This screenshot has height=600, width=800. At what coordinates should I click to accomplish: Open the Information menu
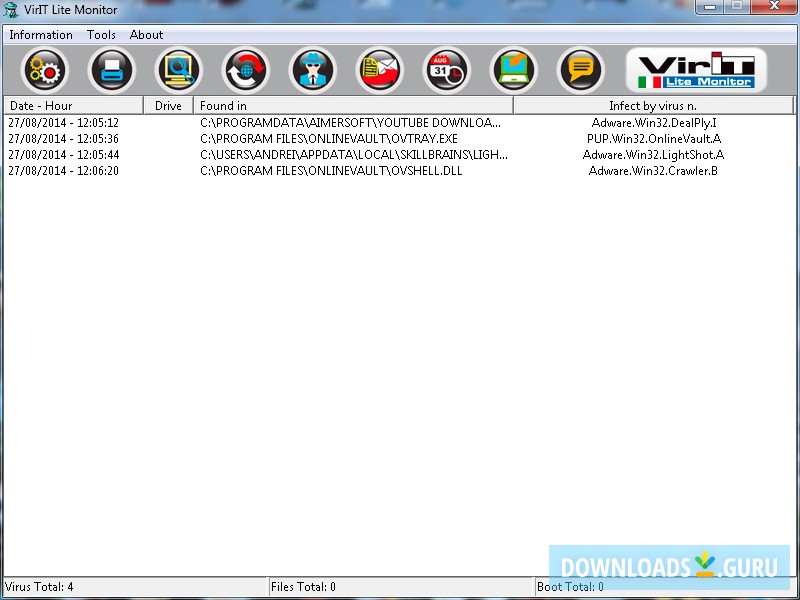click(41, 35)
